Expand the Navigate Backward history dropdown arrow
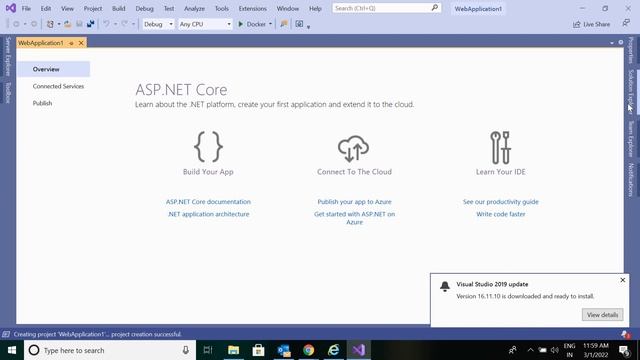This screenshot has height=360, width=640. (25, 24)
